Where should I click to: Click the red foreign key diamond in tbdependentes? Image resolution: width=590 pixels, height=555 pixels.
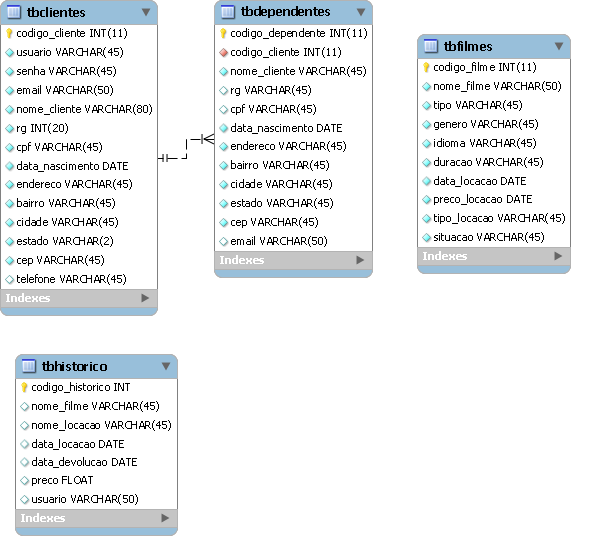click(x=224, y=52)
